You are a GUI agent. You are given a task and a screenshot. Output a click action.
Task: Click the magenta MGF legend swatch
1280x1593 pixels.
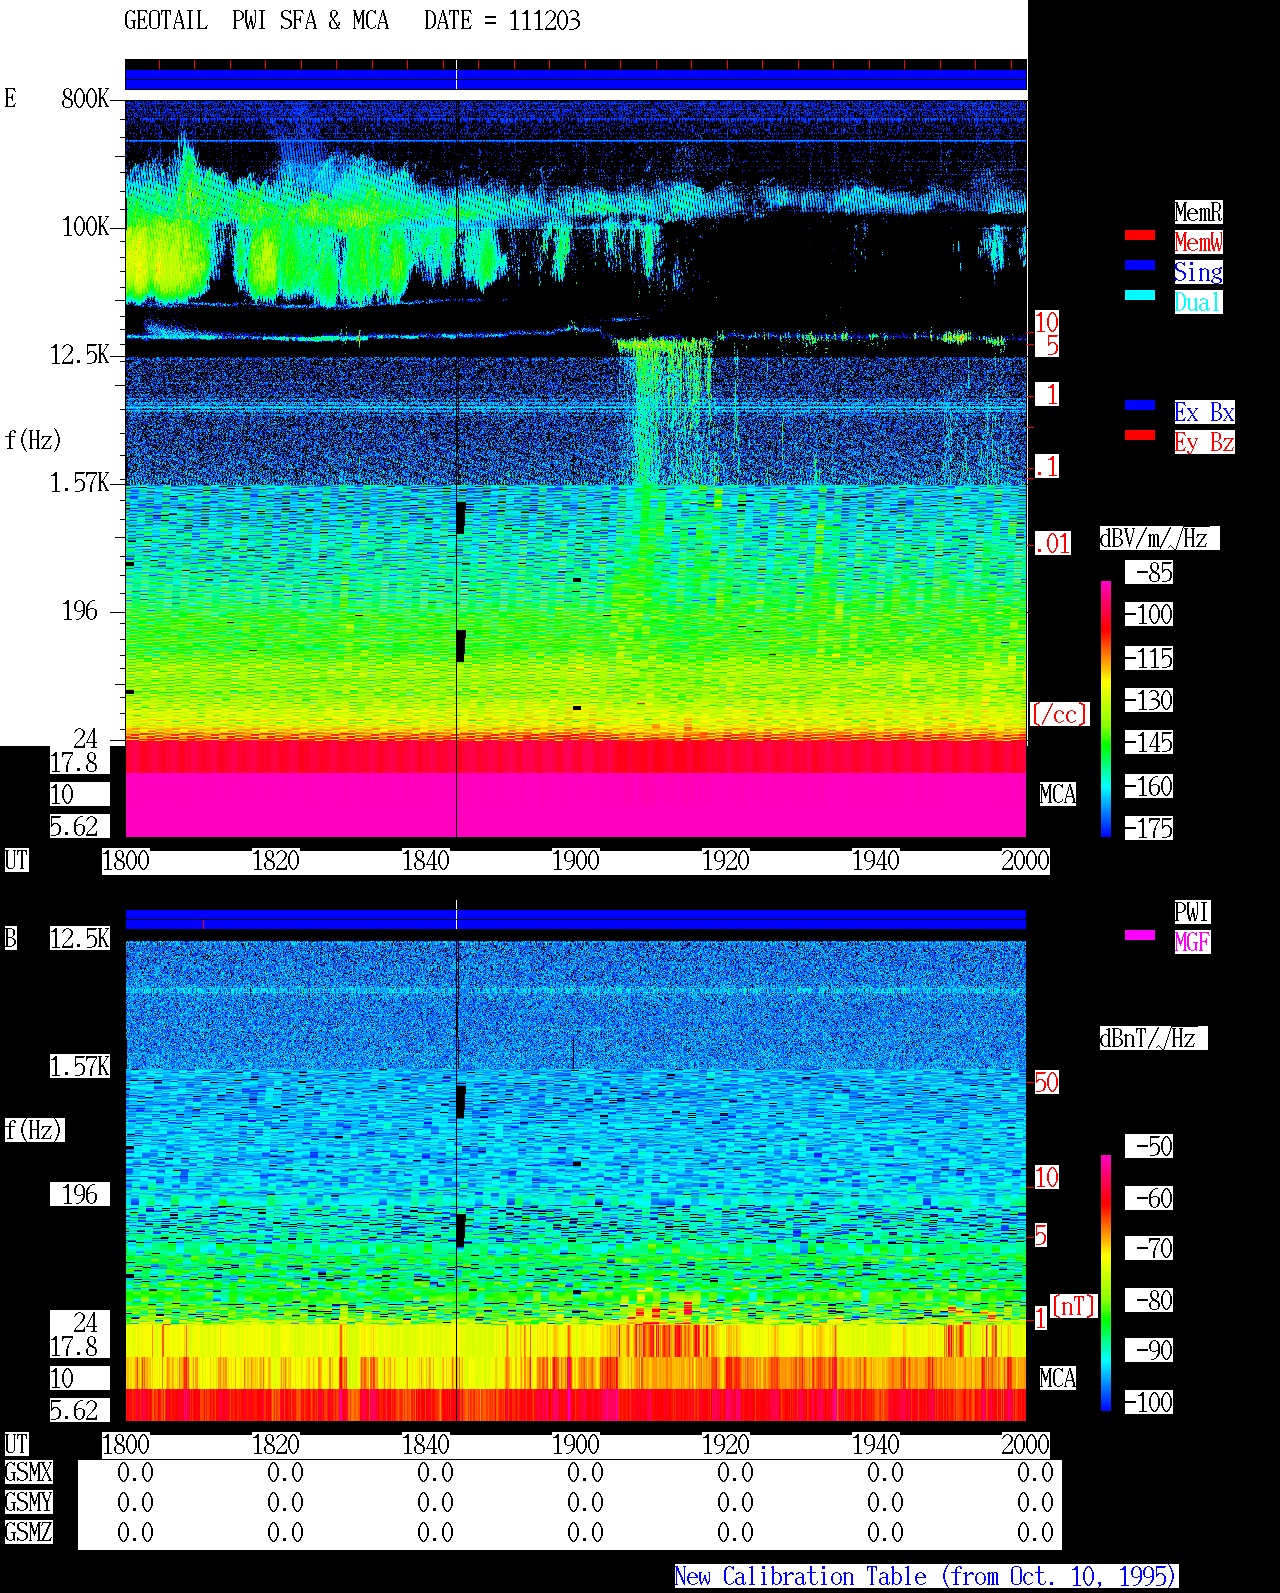point(1139,936)
